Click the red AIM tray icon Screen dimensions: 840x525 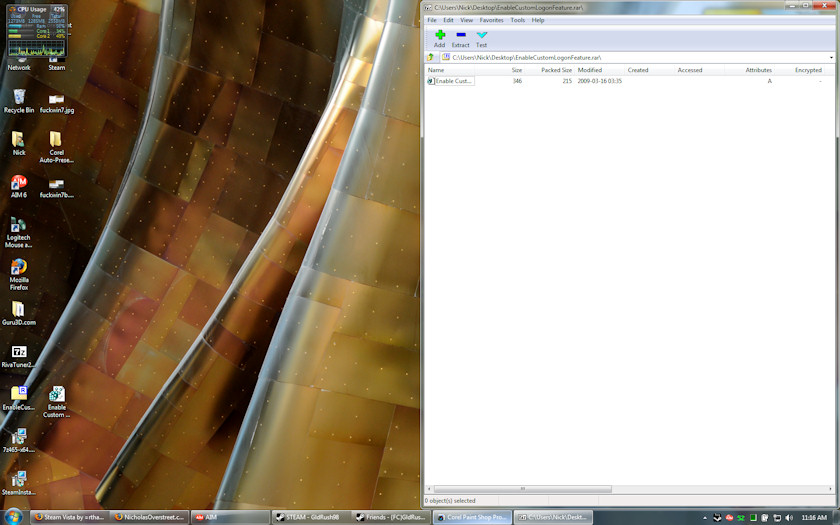(x=729, y=518)
